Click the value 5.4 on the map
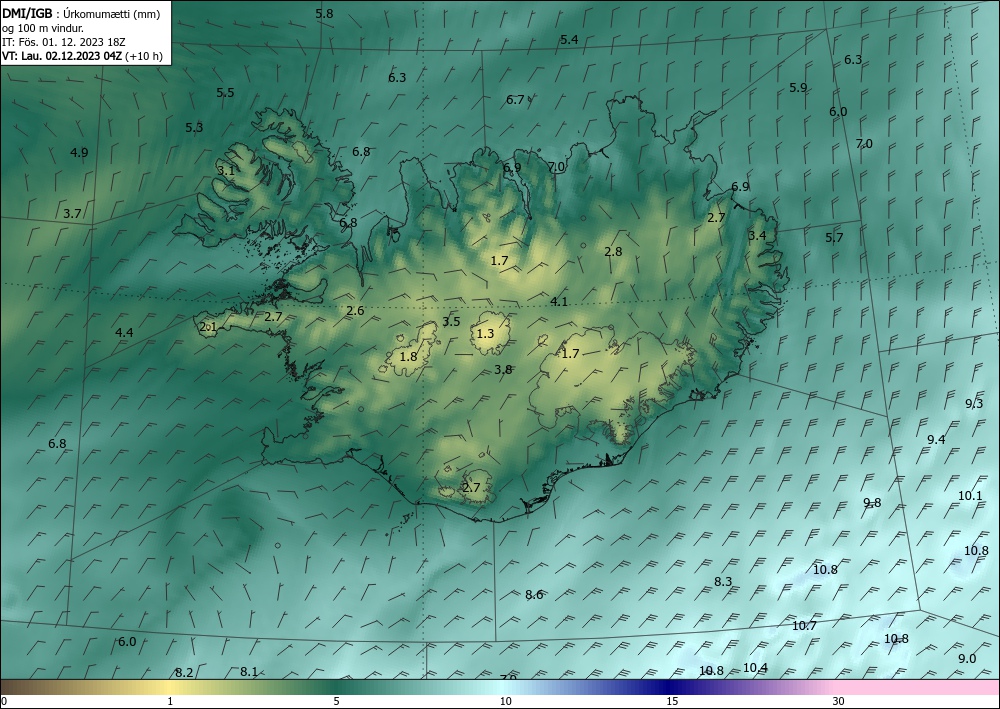 click(569, 40)
